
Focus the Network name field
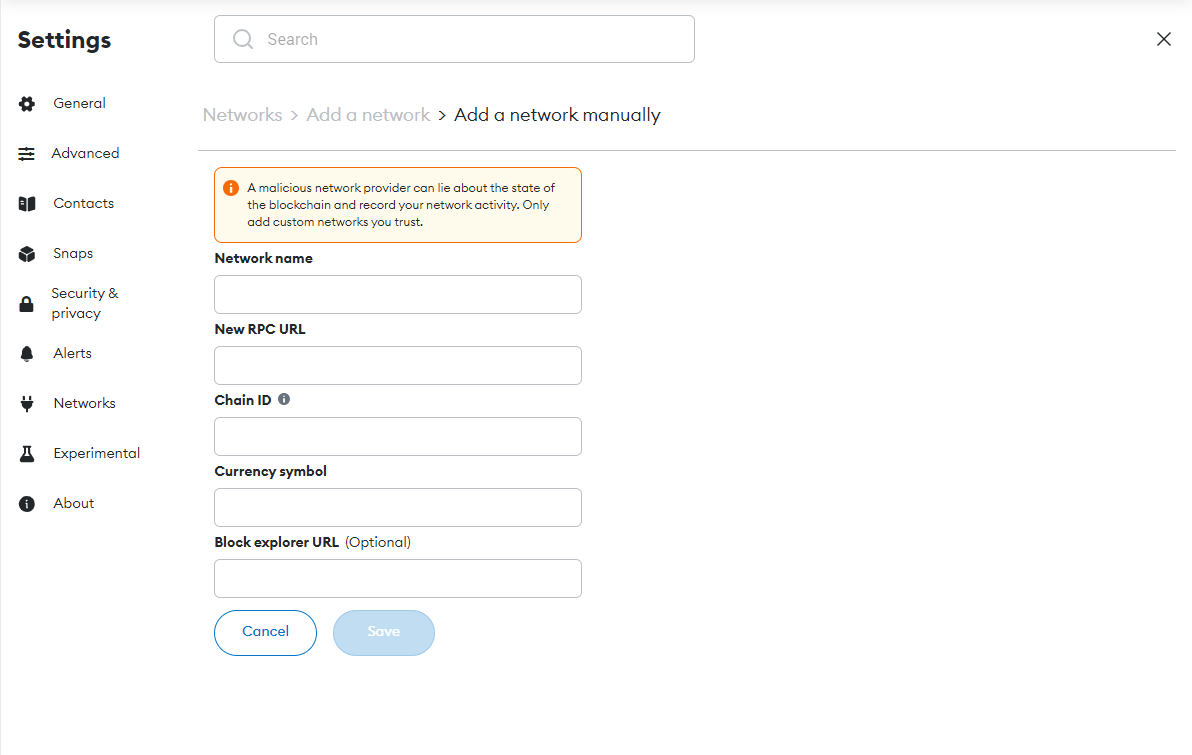click(398, 295)
